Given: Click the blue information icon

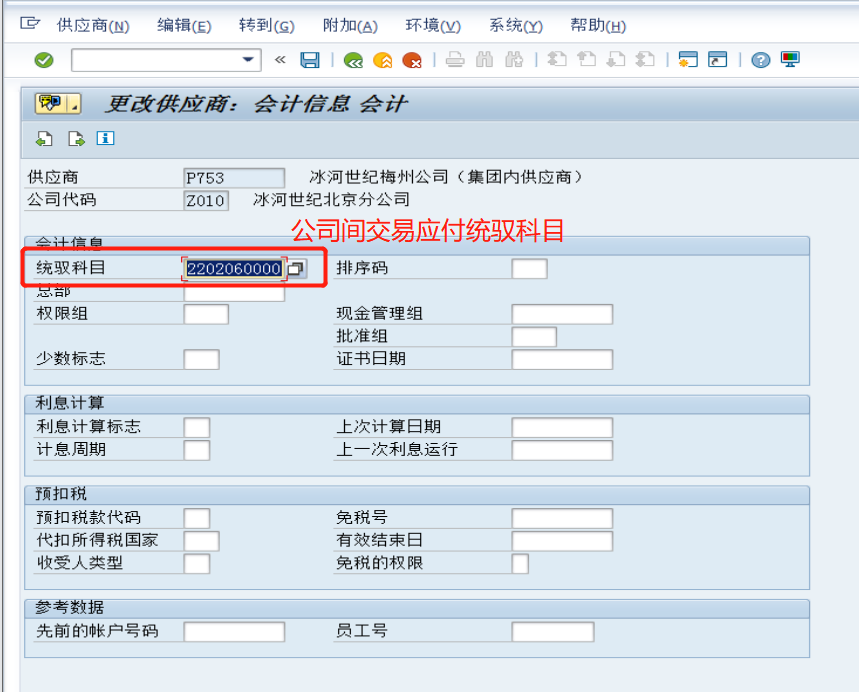Looking at the screenshot, I should 105,138.
